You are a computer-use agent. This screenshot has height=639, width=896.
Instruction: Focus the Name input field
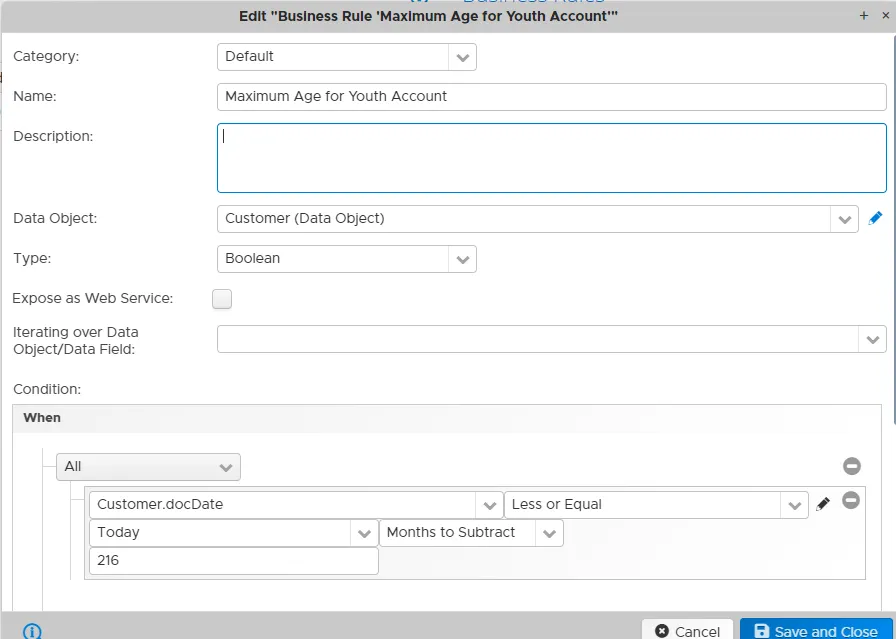point(551,97)
